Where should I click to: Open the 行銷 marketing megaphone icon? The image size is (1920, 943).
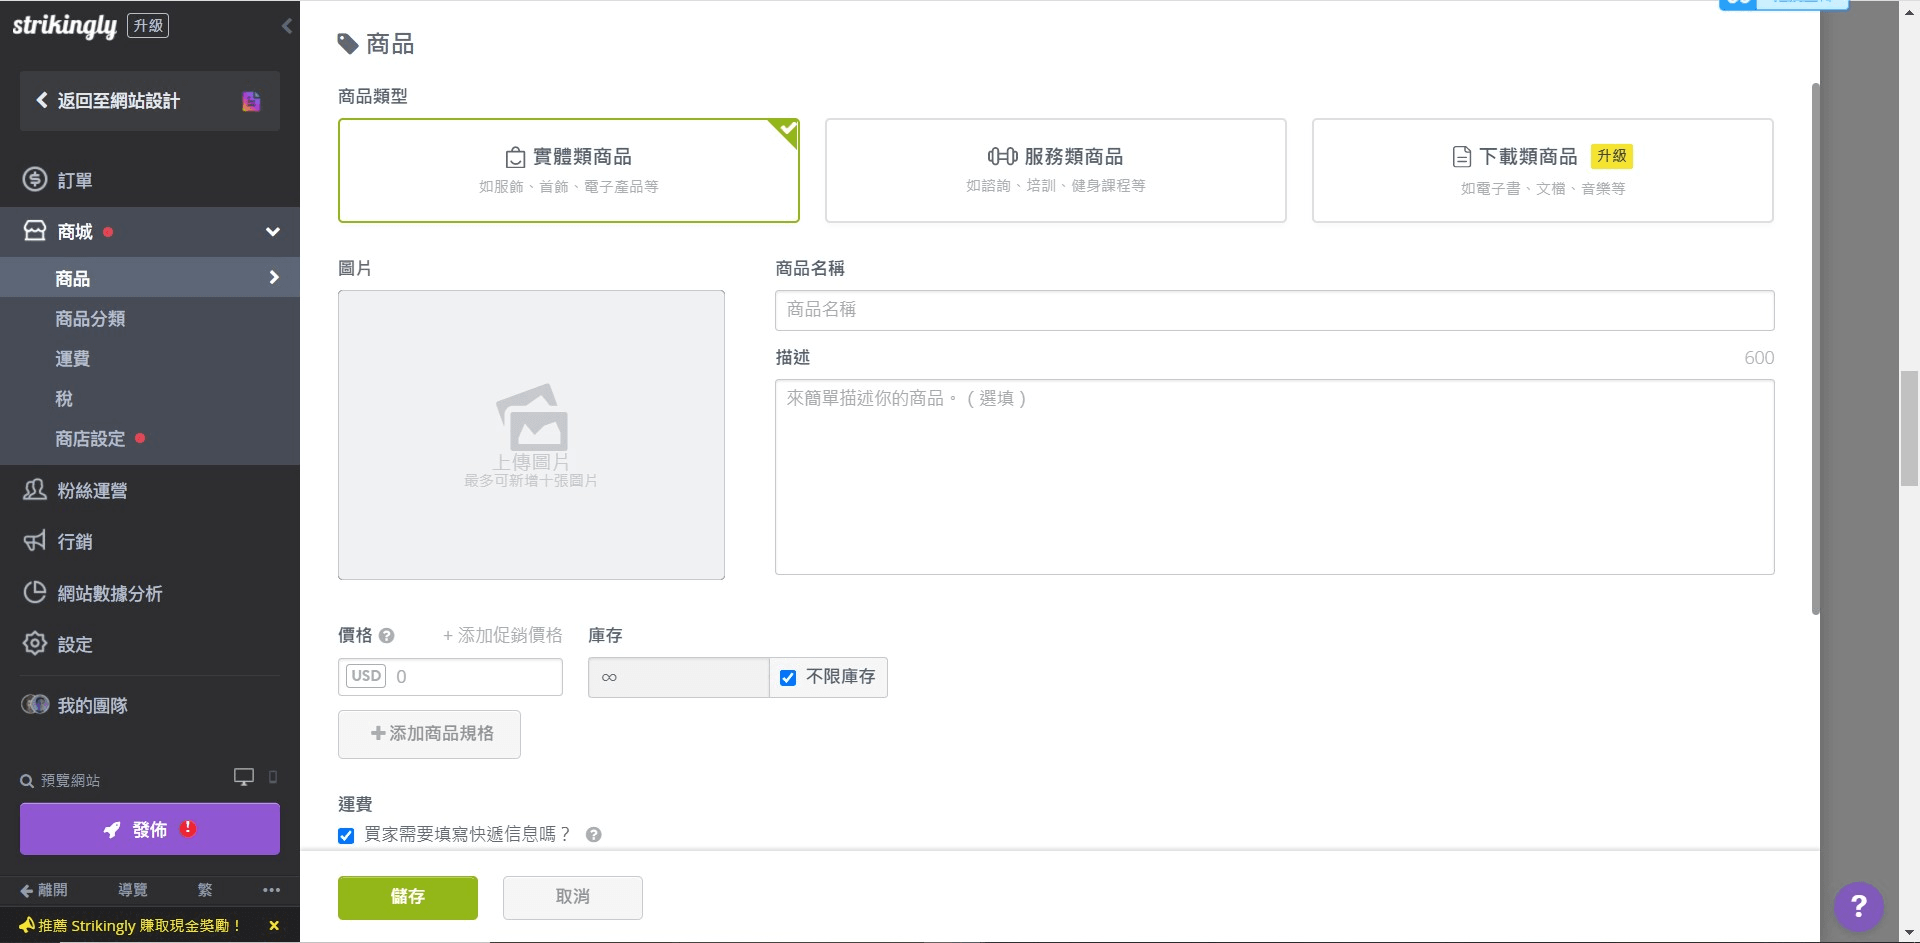click(34, 541)
